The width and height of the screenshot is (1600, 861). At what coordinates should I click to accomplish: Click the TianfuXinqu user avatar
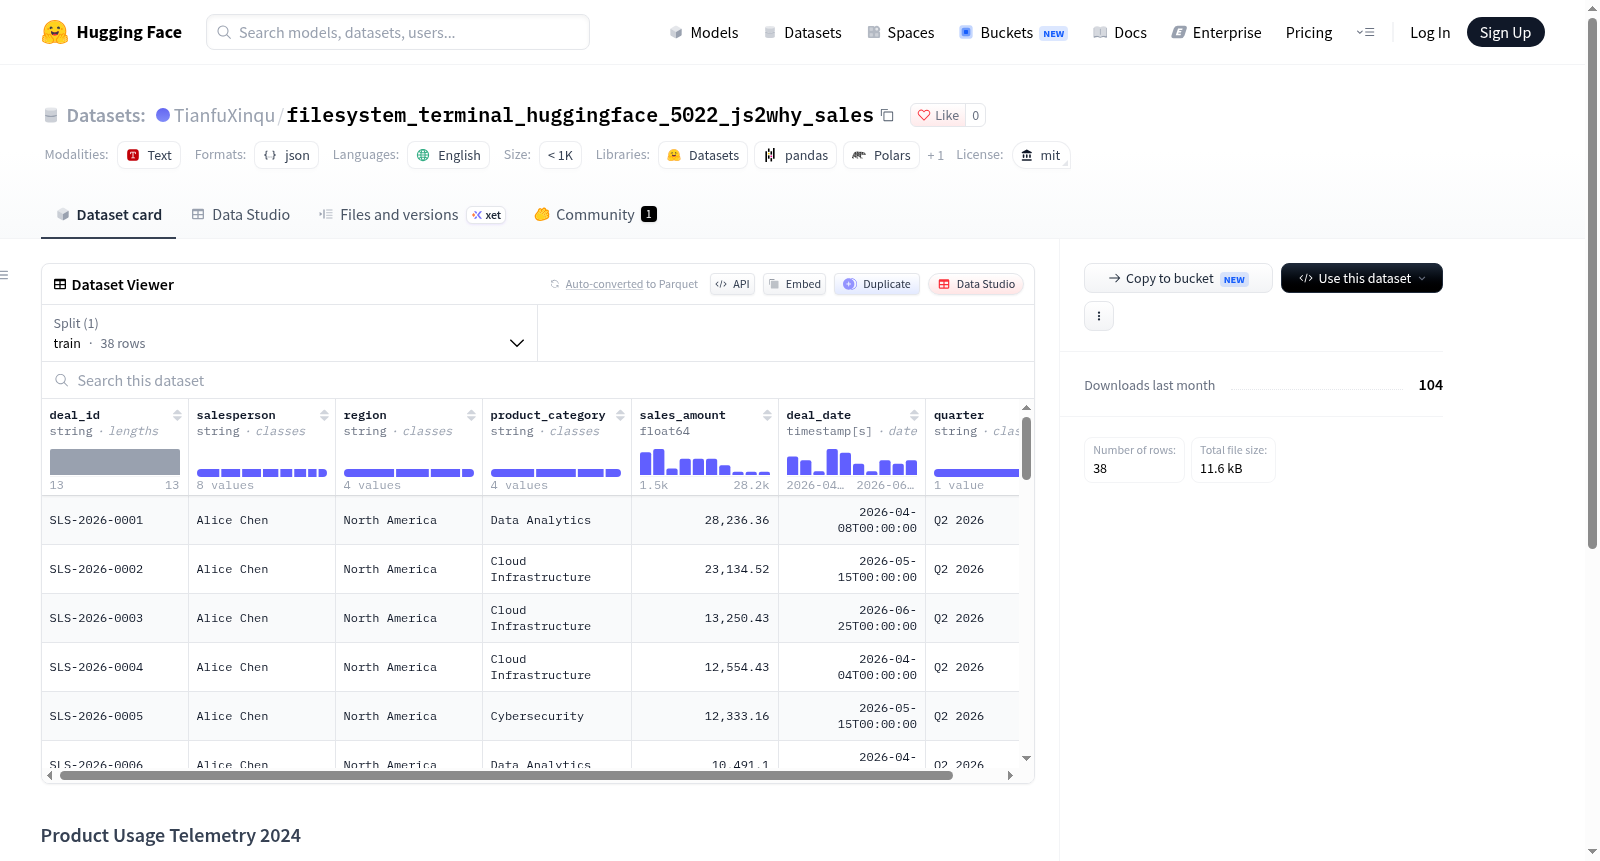tap(163, 115)
